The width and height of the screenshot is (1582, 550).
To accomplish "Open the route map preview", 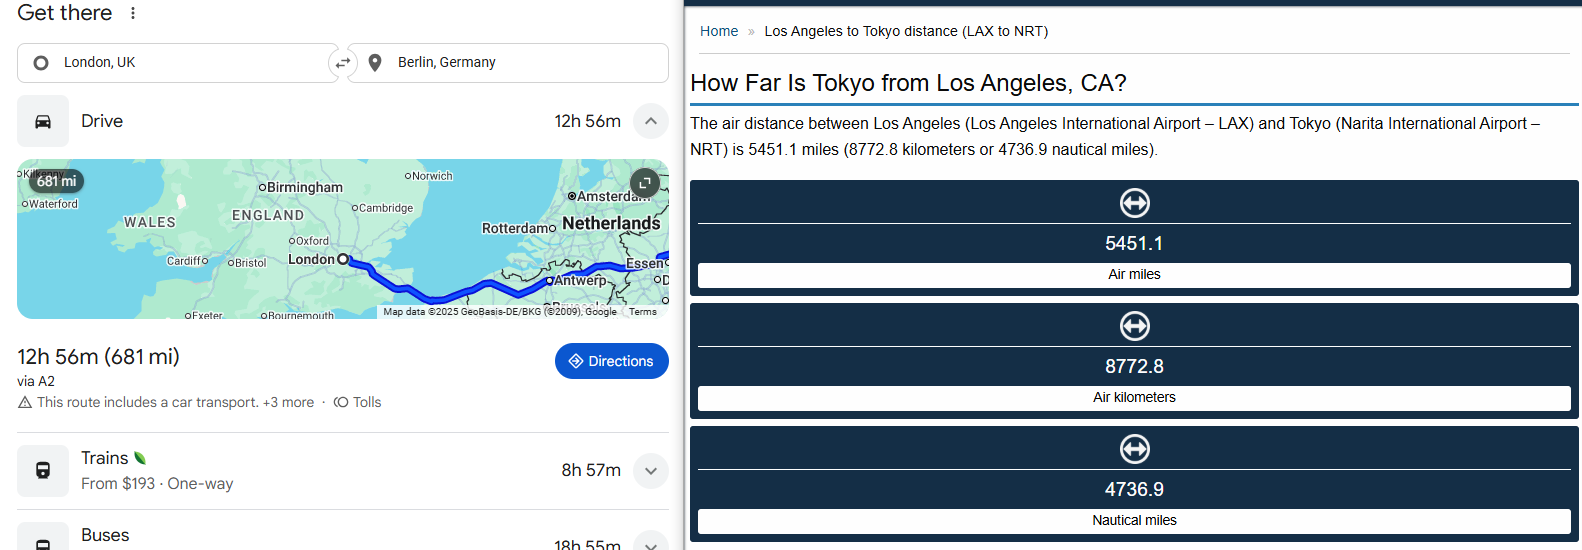I will point(343,239).
